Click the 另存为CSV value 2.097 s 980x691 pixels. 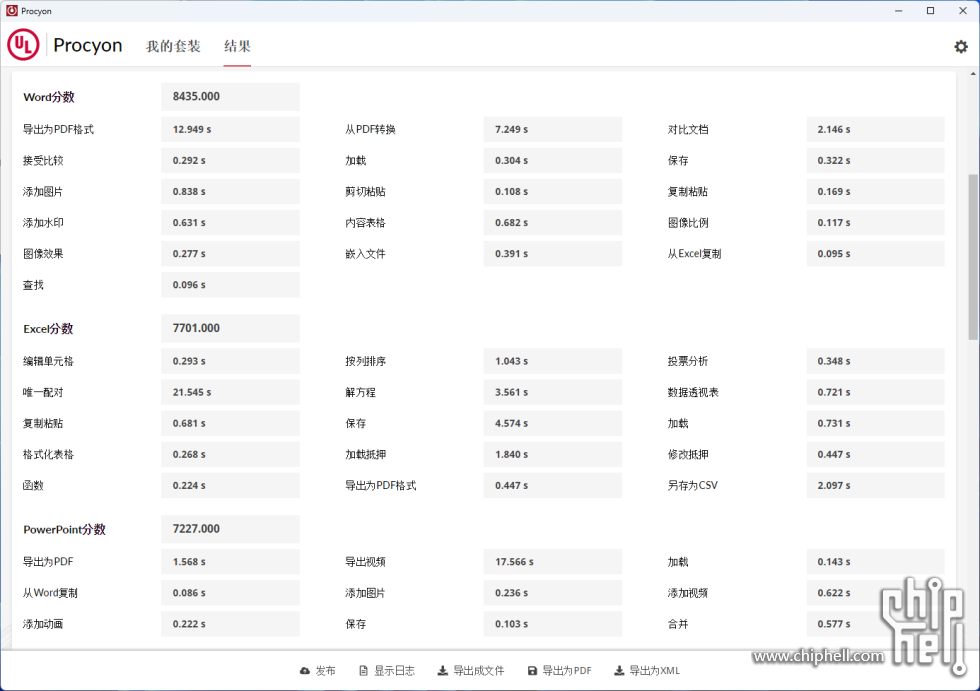coord(875,485)
